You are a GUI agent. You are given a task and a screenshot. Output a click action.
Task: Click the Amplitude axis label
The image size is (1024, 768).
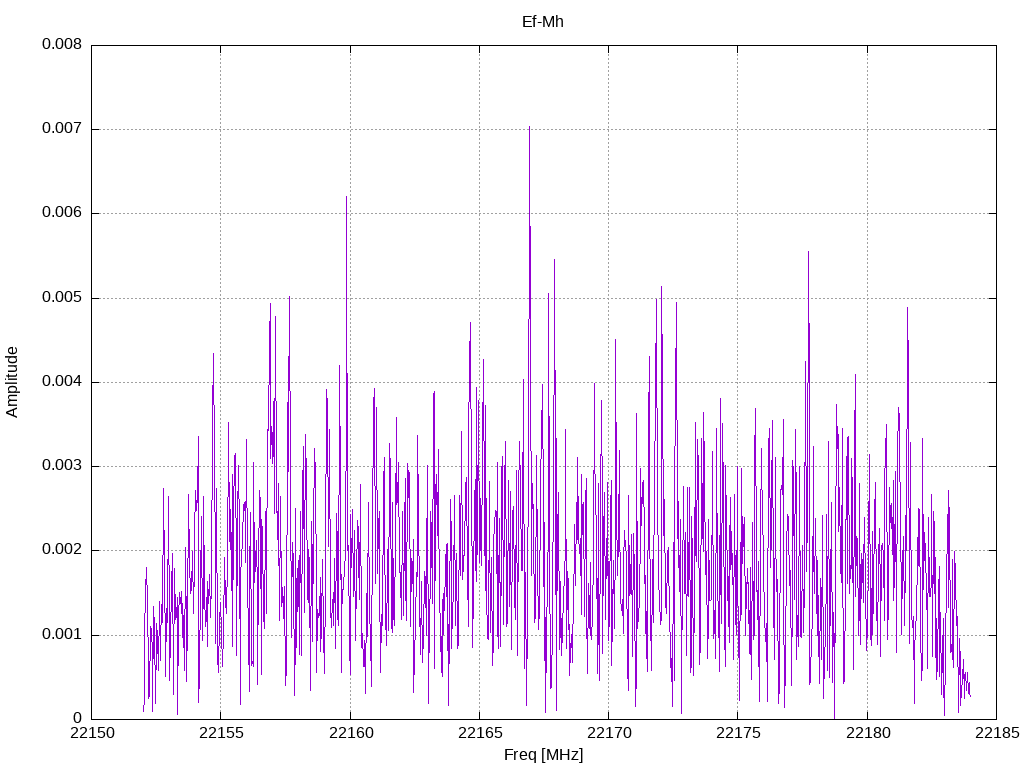[12, 382]
